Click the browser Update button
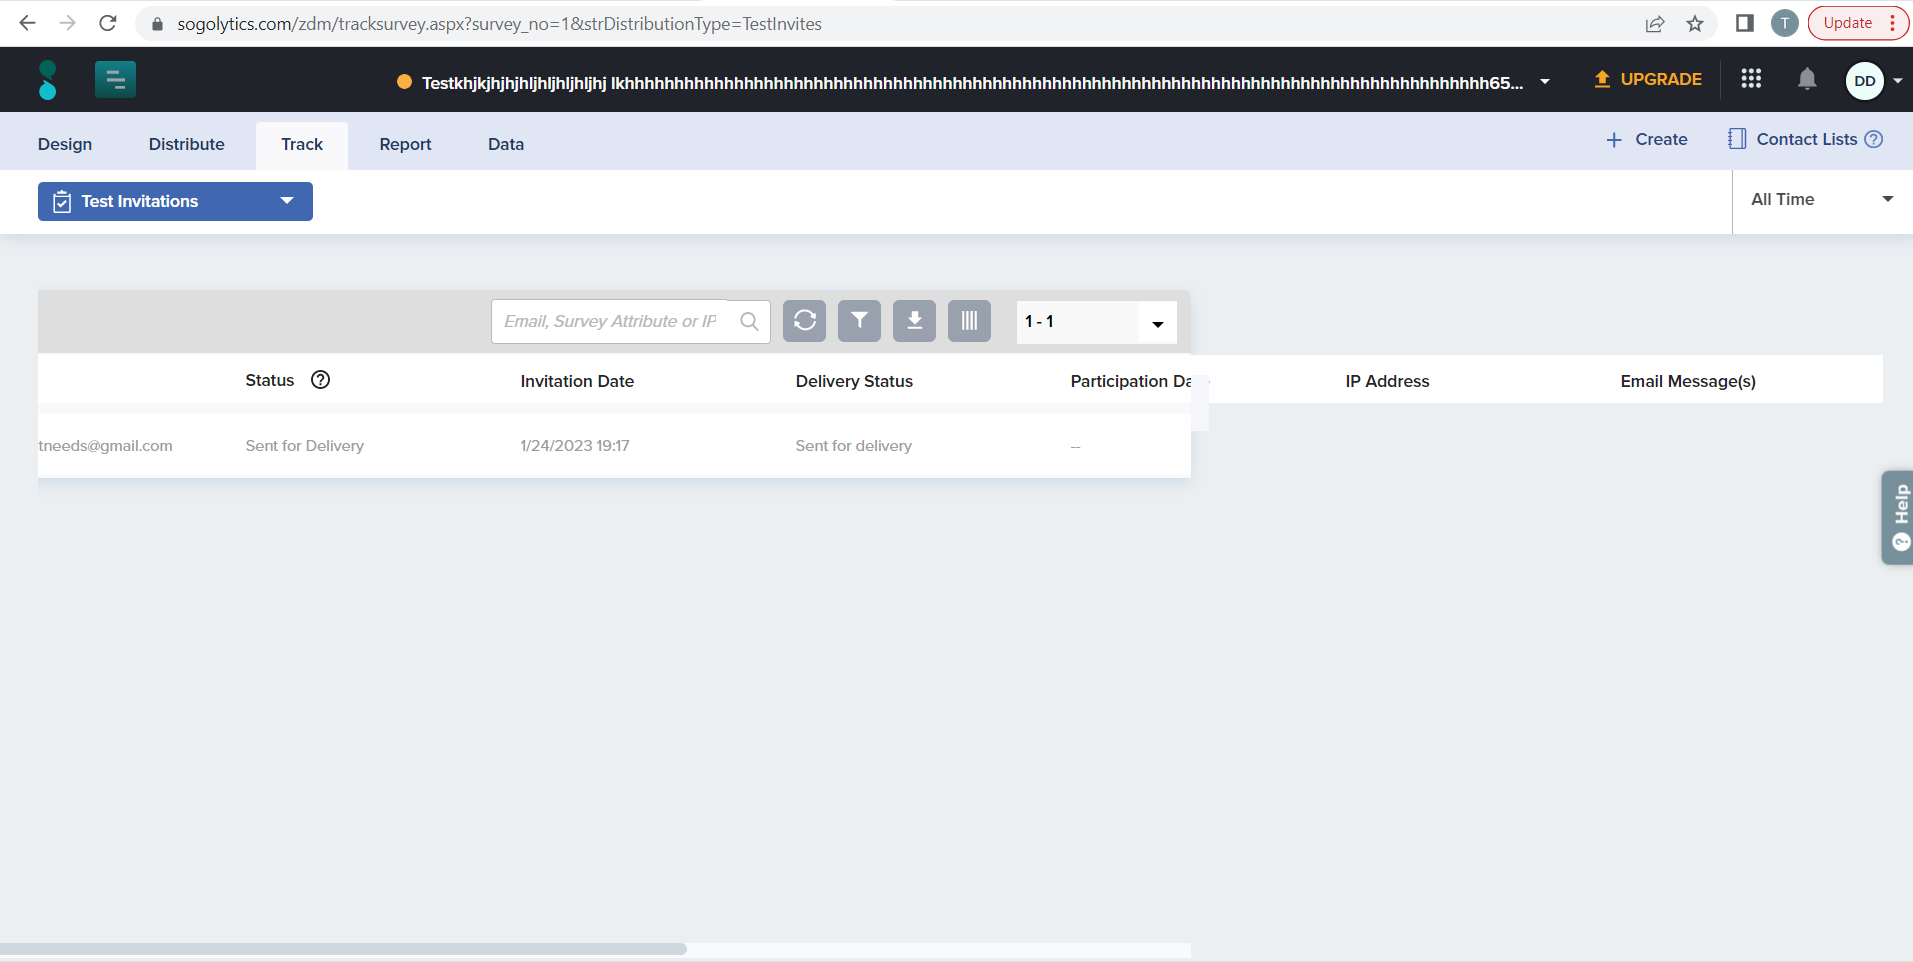1913x962 pixels. pyautogui.click(x=1858, y=23)
